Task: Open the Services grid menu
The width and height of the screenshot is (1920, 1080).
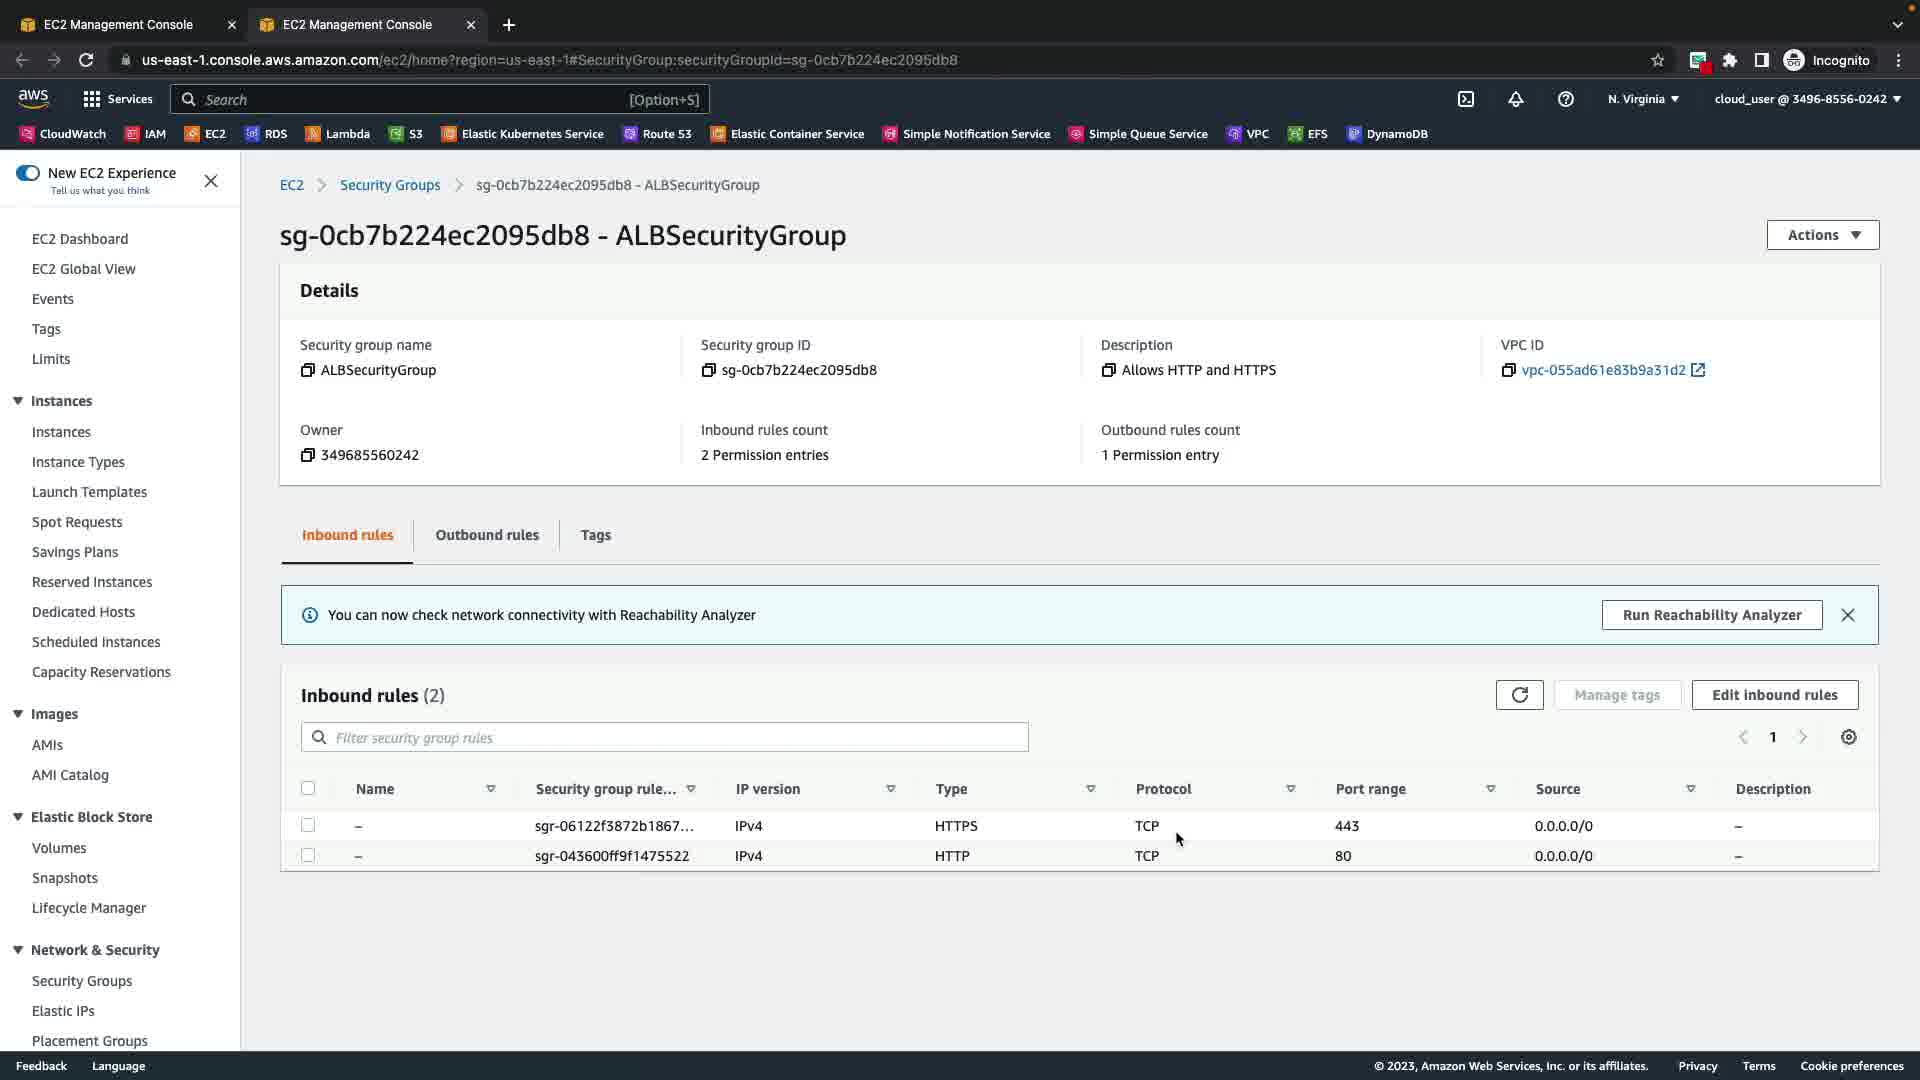Action: click(92, 99)
